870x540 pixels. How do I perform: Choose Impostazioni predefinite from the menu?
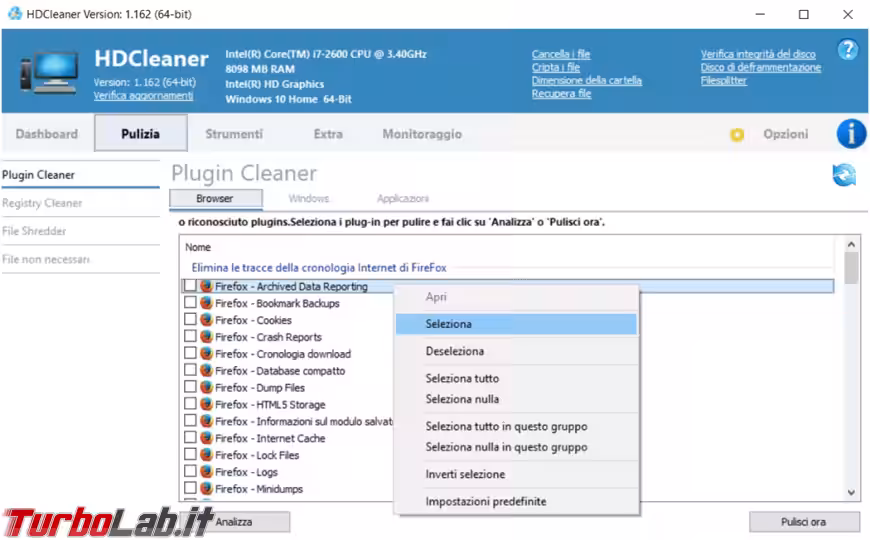[x=516, y=501]
